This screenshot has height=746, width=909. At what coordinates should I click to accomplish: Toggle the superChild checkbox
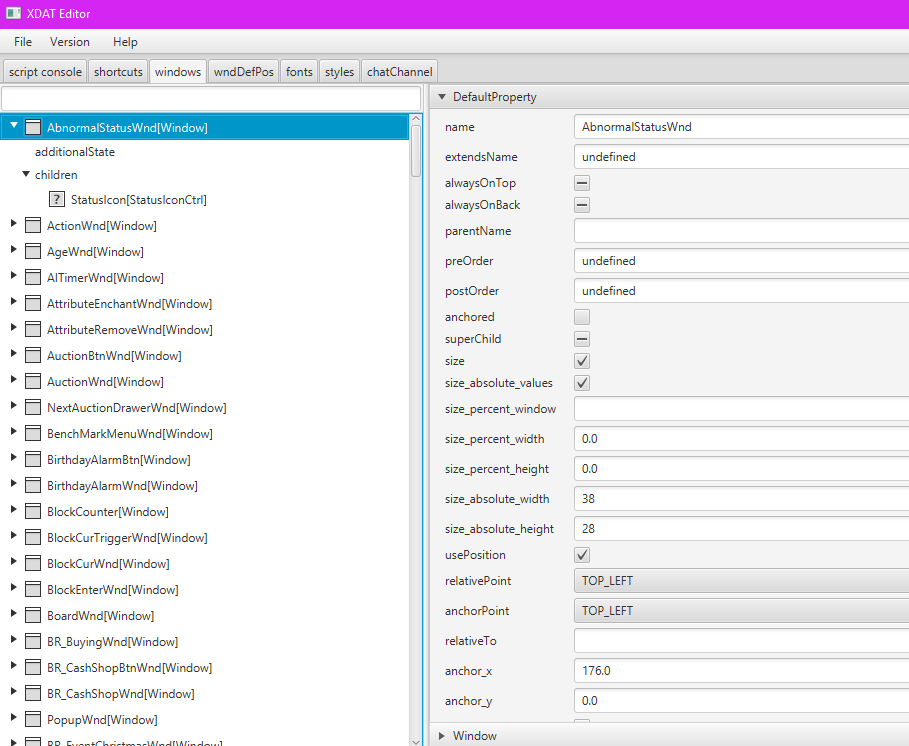pos(582,339)
